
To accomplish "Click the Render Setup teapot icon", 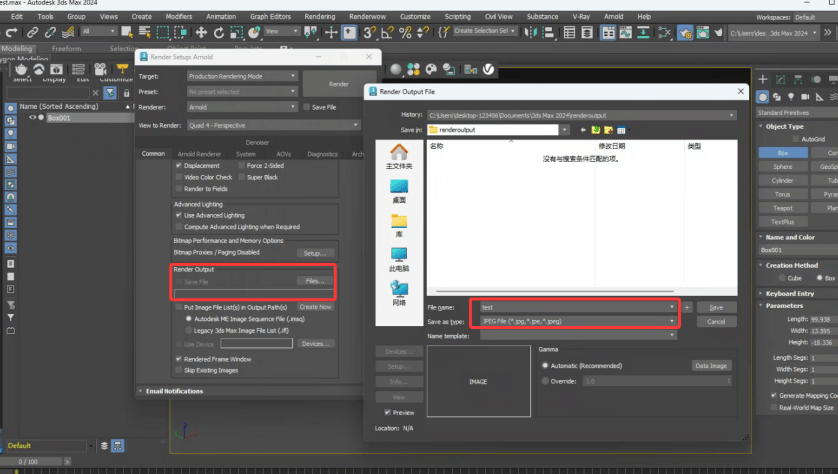I will click(685, 33).
